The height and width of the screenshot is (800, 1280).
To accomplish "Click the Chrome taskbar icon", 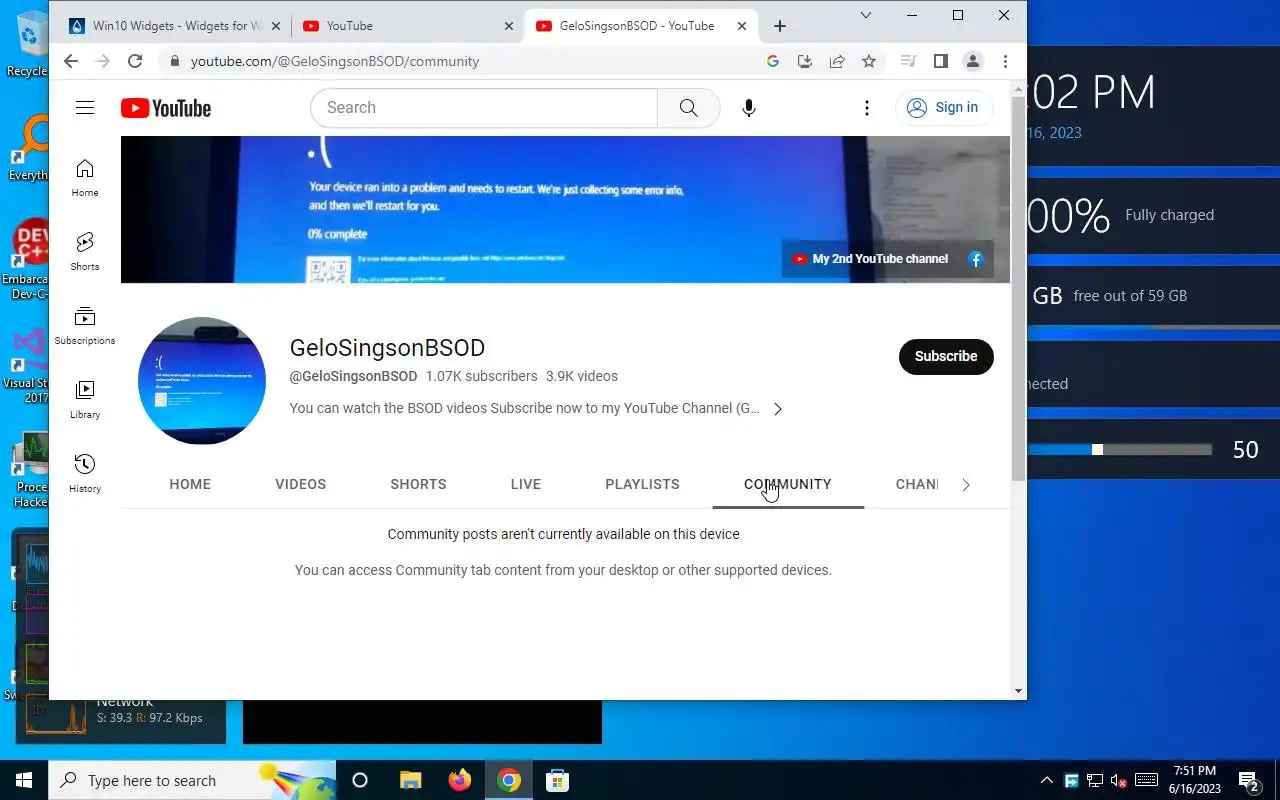I will tap(509, 780).
